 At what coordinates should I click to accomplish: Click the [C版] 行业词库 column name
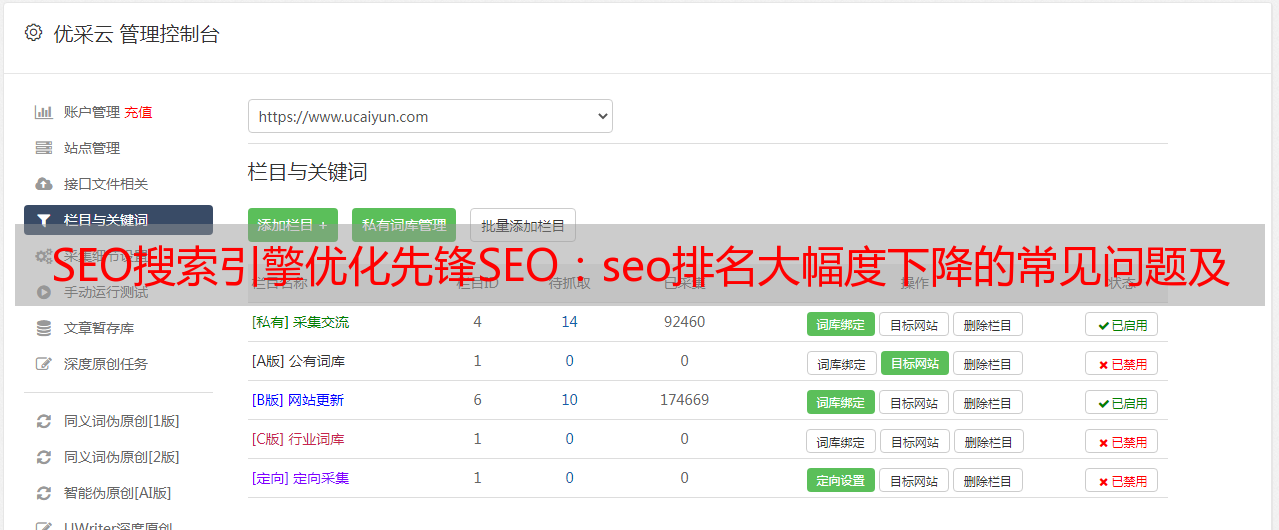point(297,439)
